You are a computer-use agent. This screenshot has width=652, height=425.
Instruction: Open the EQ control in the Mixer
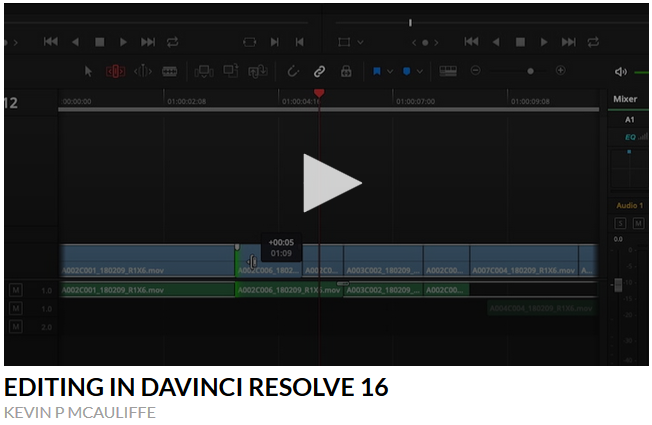tap(630, 137)
